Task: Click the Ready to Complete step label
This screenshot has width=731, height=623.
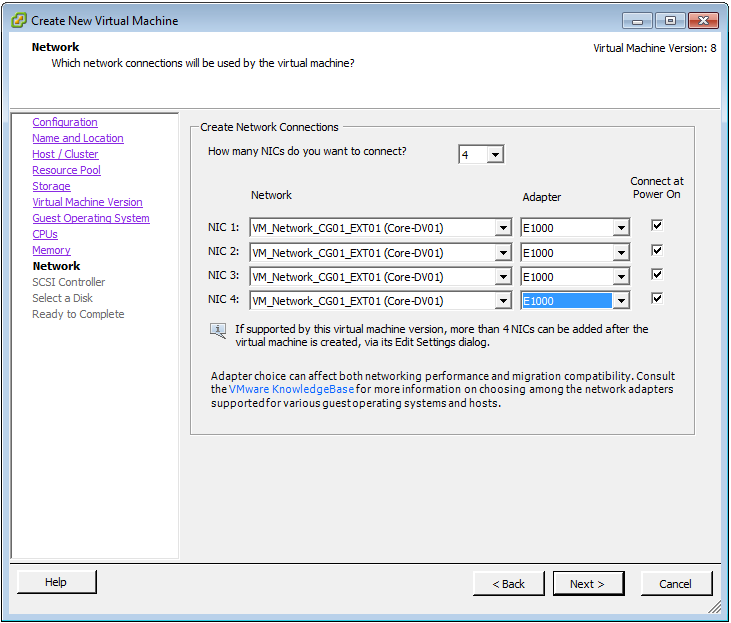Action: [78, 314]
